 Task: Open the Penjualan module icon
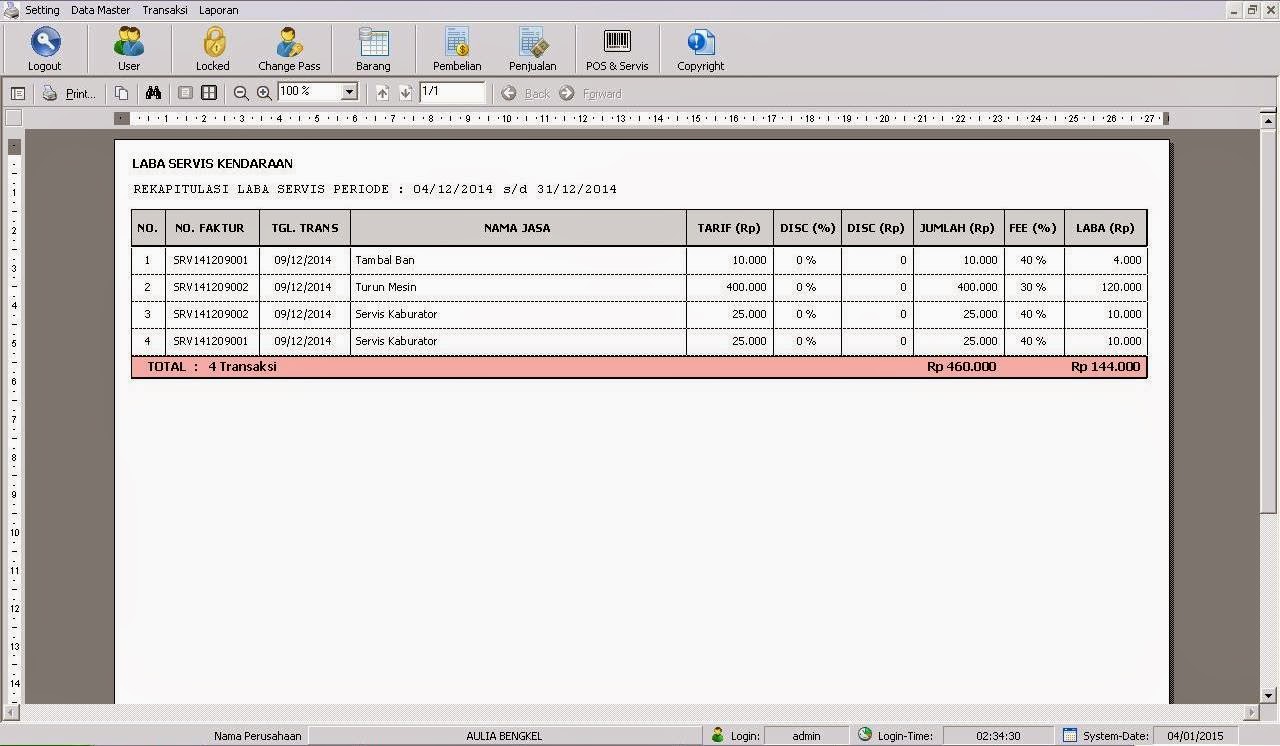click(x=532, y=43)
